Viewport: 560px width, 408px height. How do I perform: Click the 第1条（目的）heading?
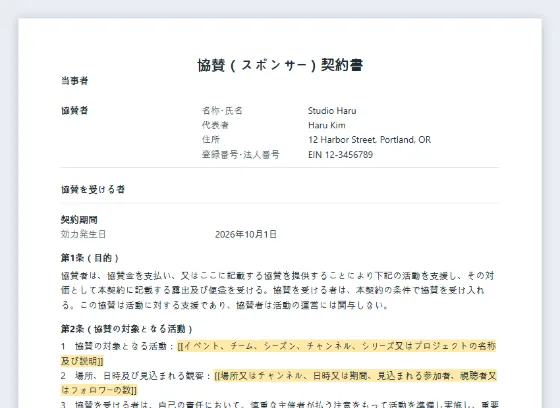click(x=90, y=258)
